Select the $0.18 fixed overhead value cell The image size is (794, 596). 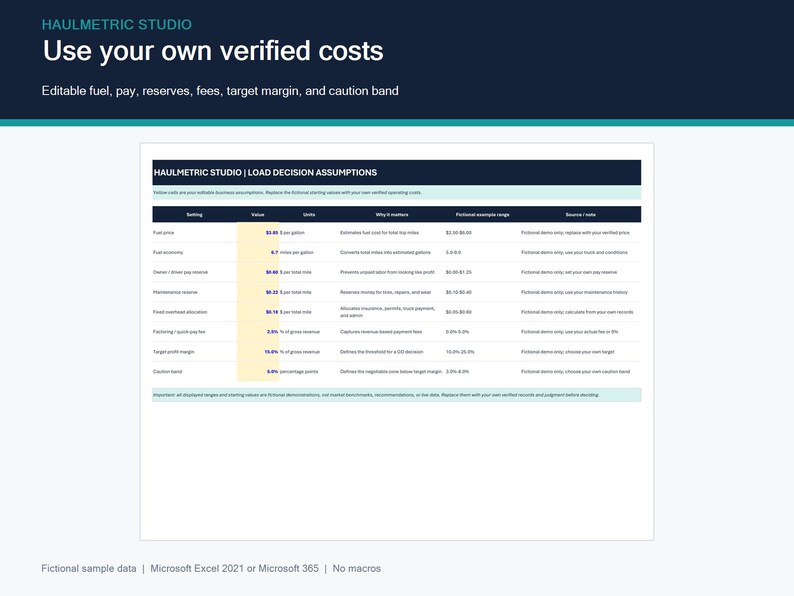258,312
